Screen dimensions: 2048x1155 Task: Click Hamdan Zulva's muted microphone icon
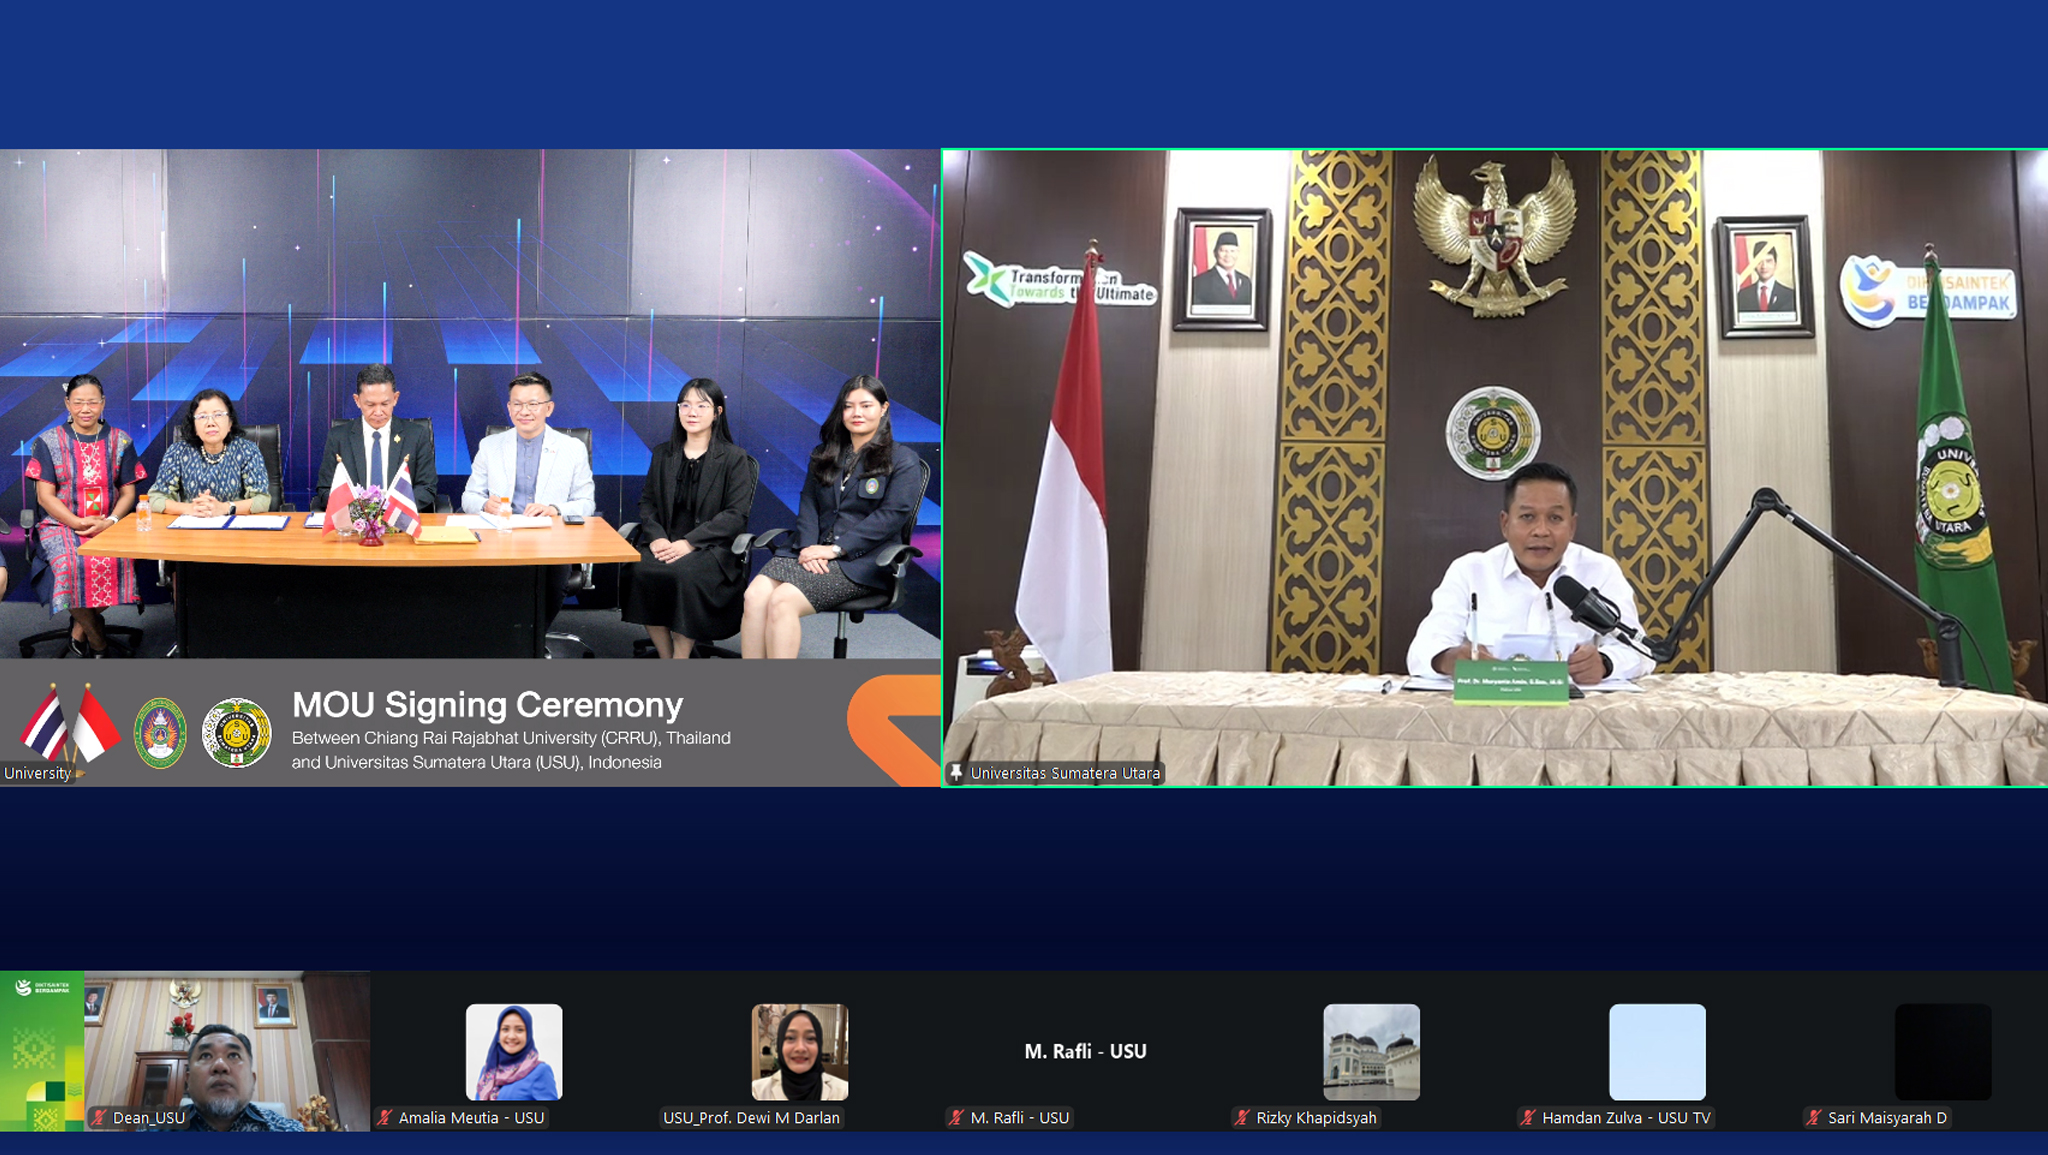tap(1528, 1118)
